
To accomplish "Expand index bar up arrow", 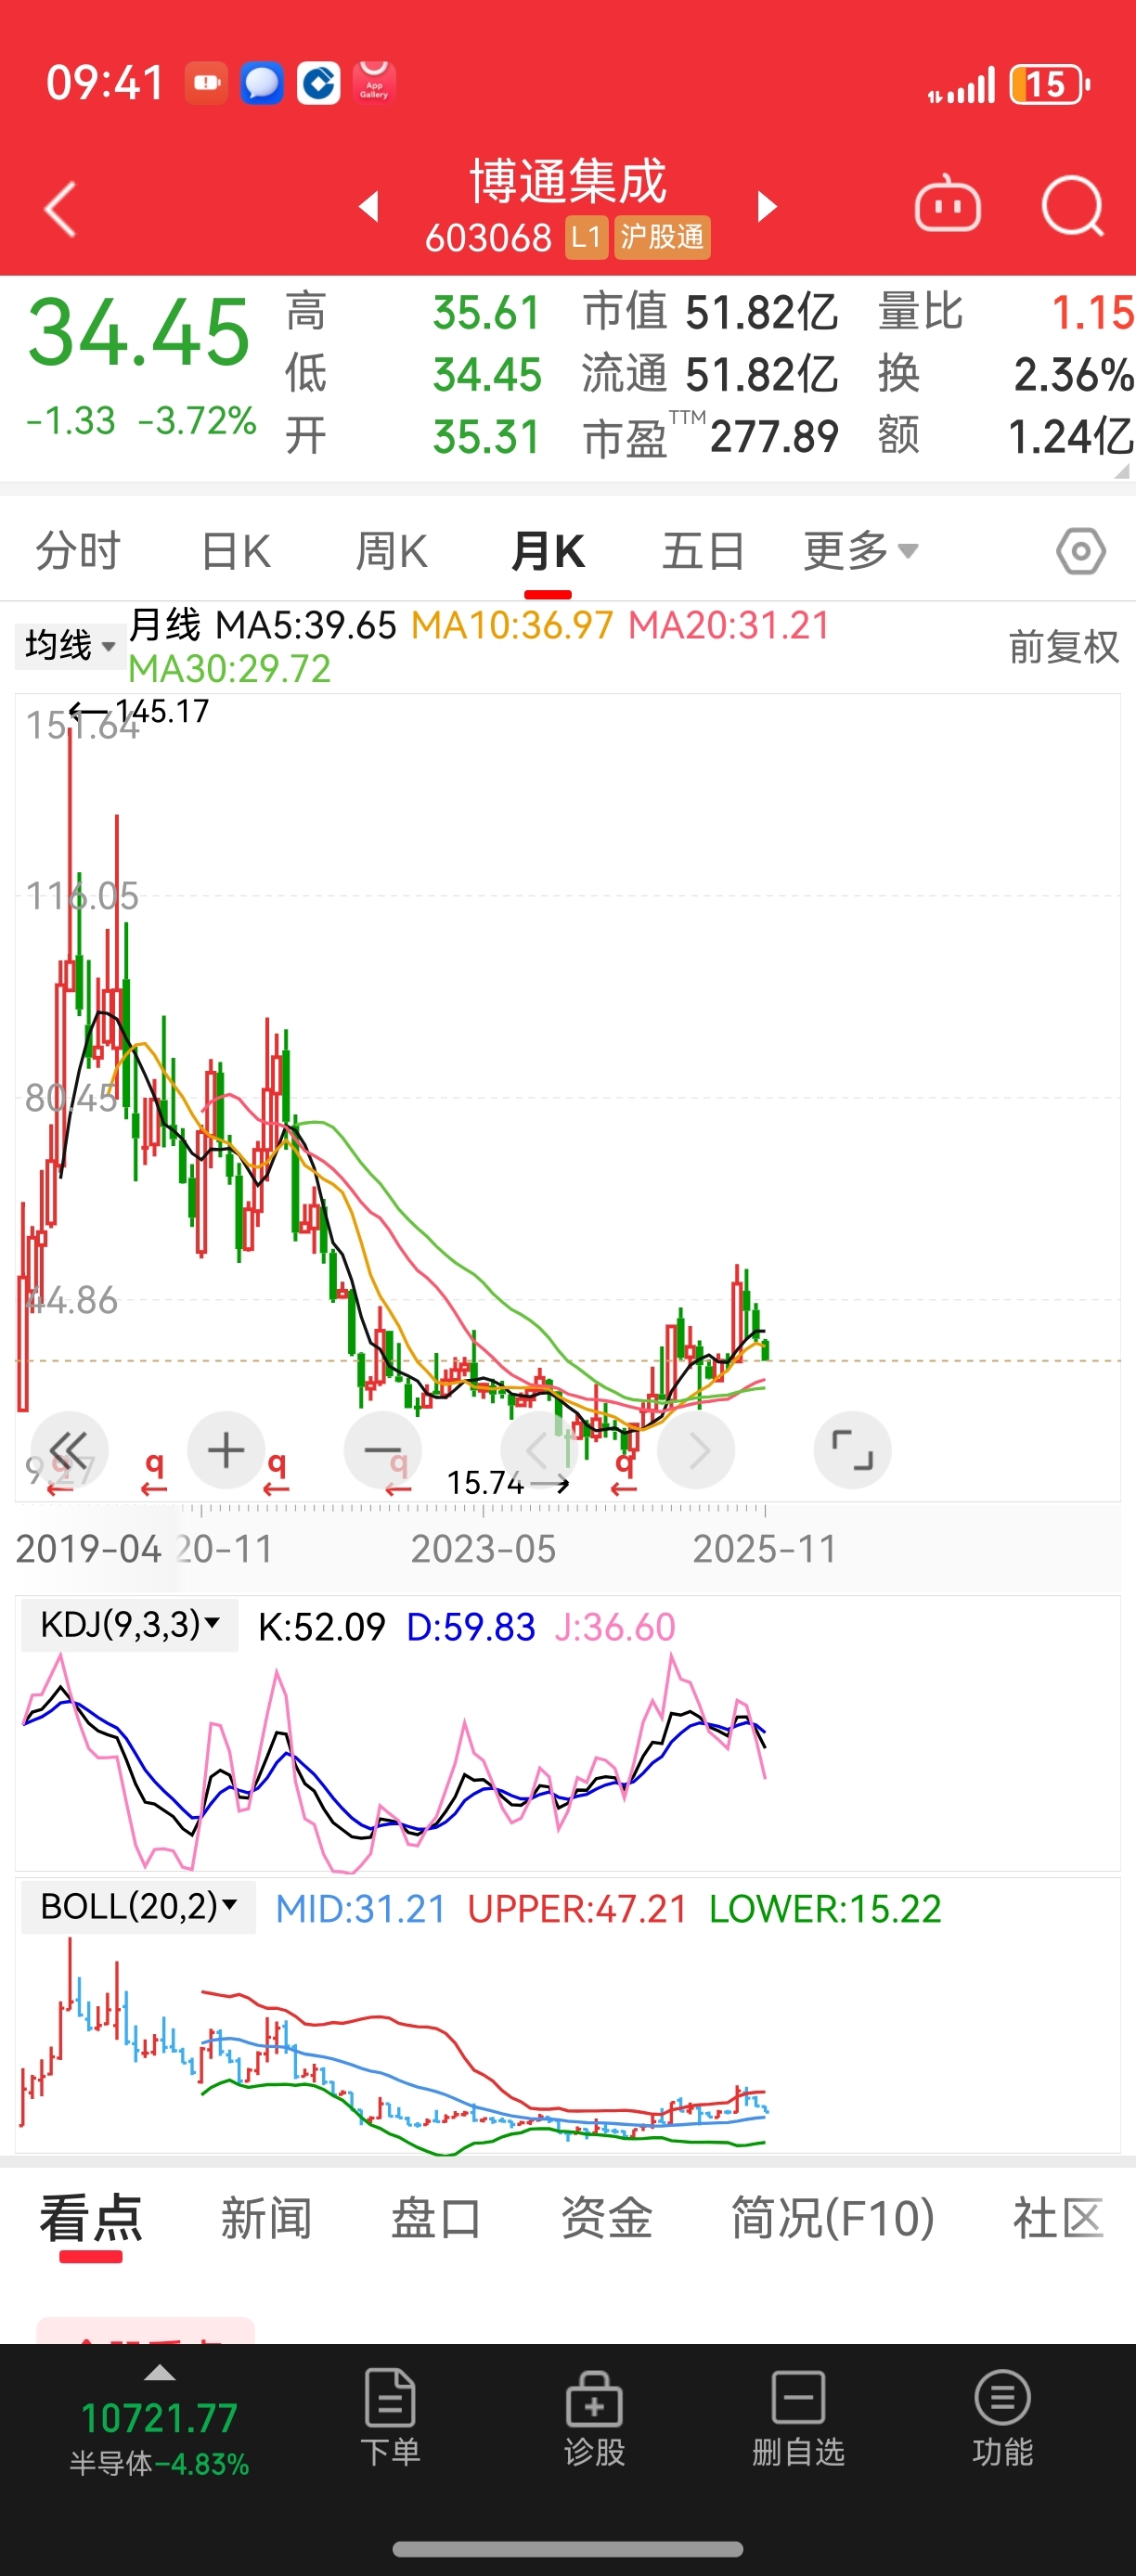I will (x=160, y=2373).
